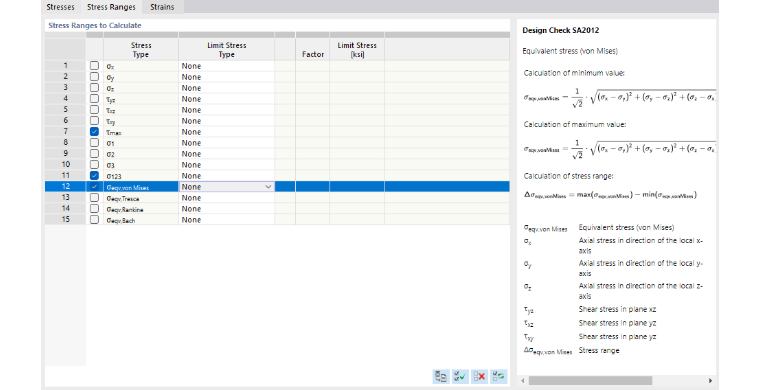The height and width of the screenshot is (390, 760).
Task: Enable the σ3 checkbox in row 10
Action: pyautogui.click(x=94, y=165)
